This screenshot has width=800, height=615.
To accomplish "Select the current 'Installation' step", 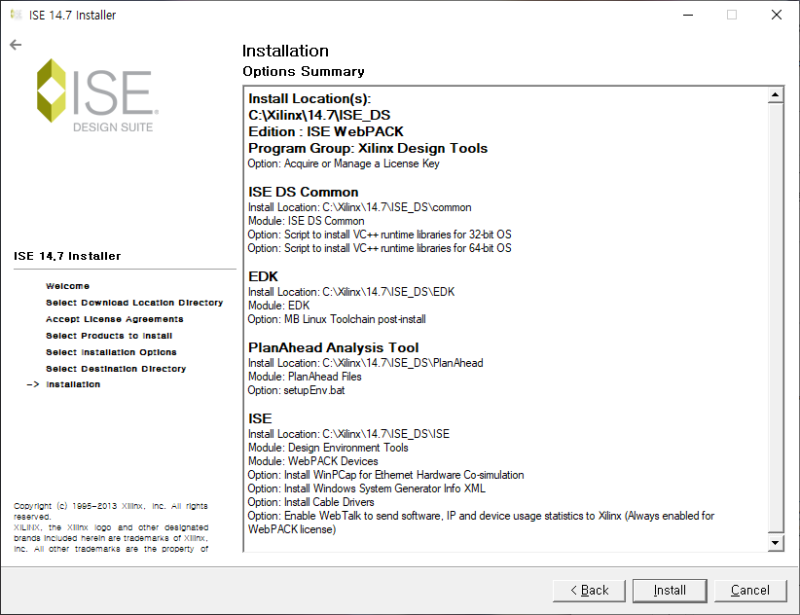I will pyautogui.click(x=73, y=384).
